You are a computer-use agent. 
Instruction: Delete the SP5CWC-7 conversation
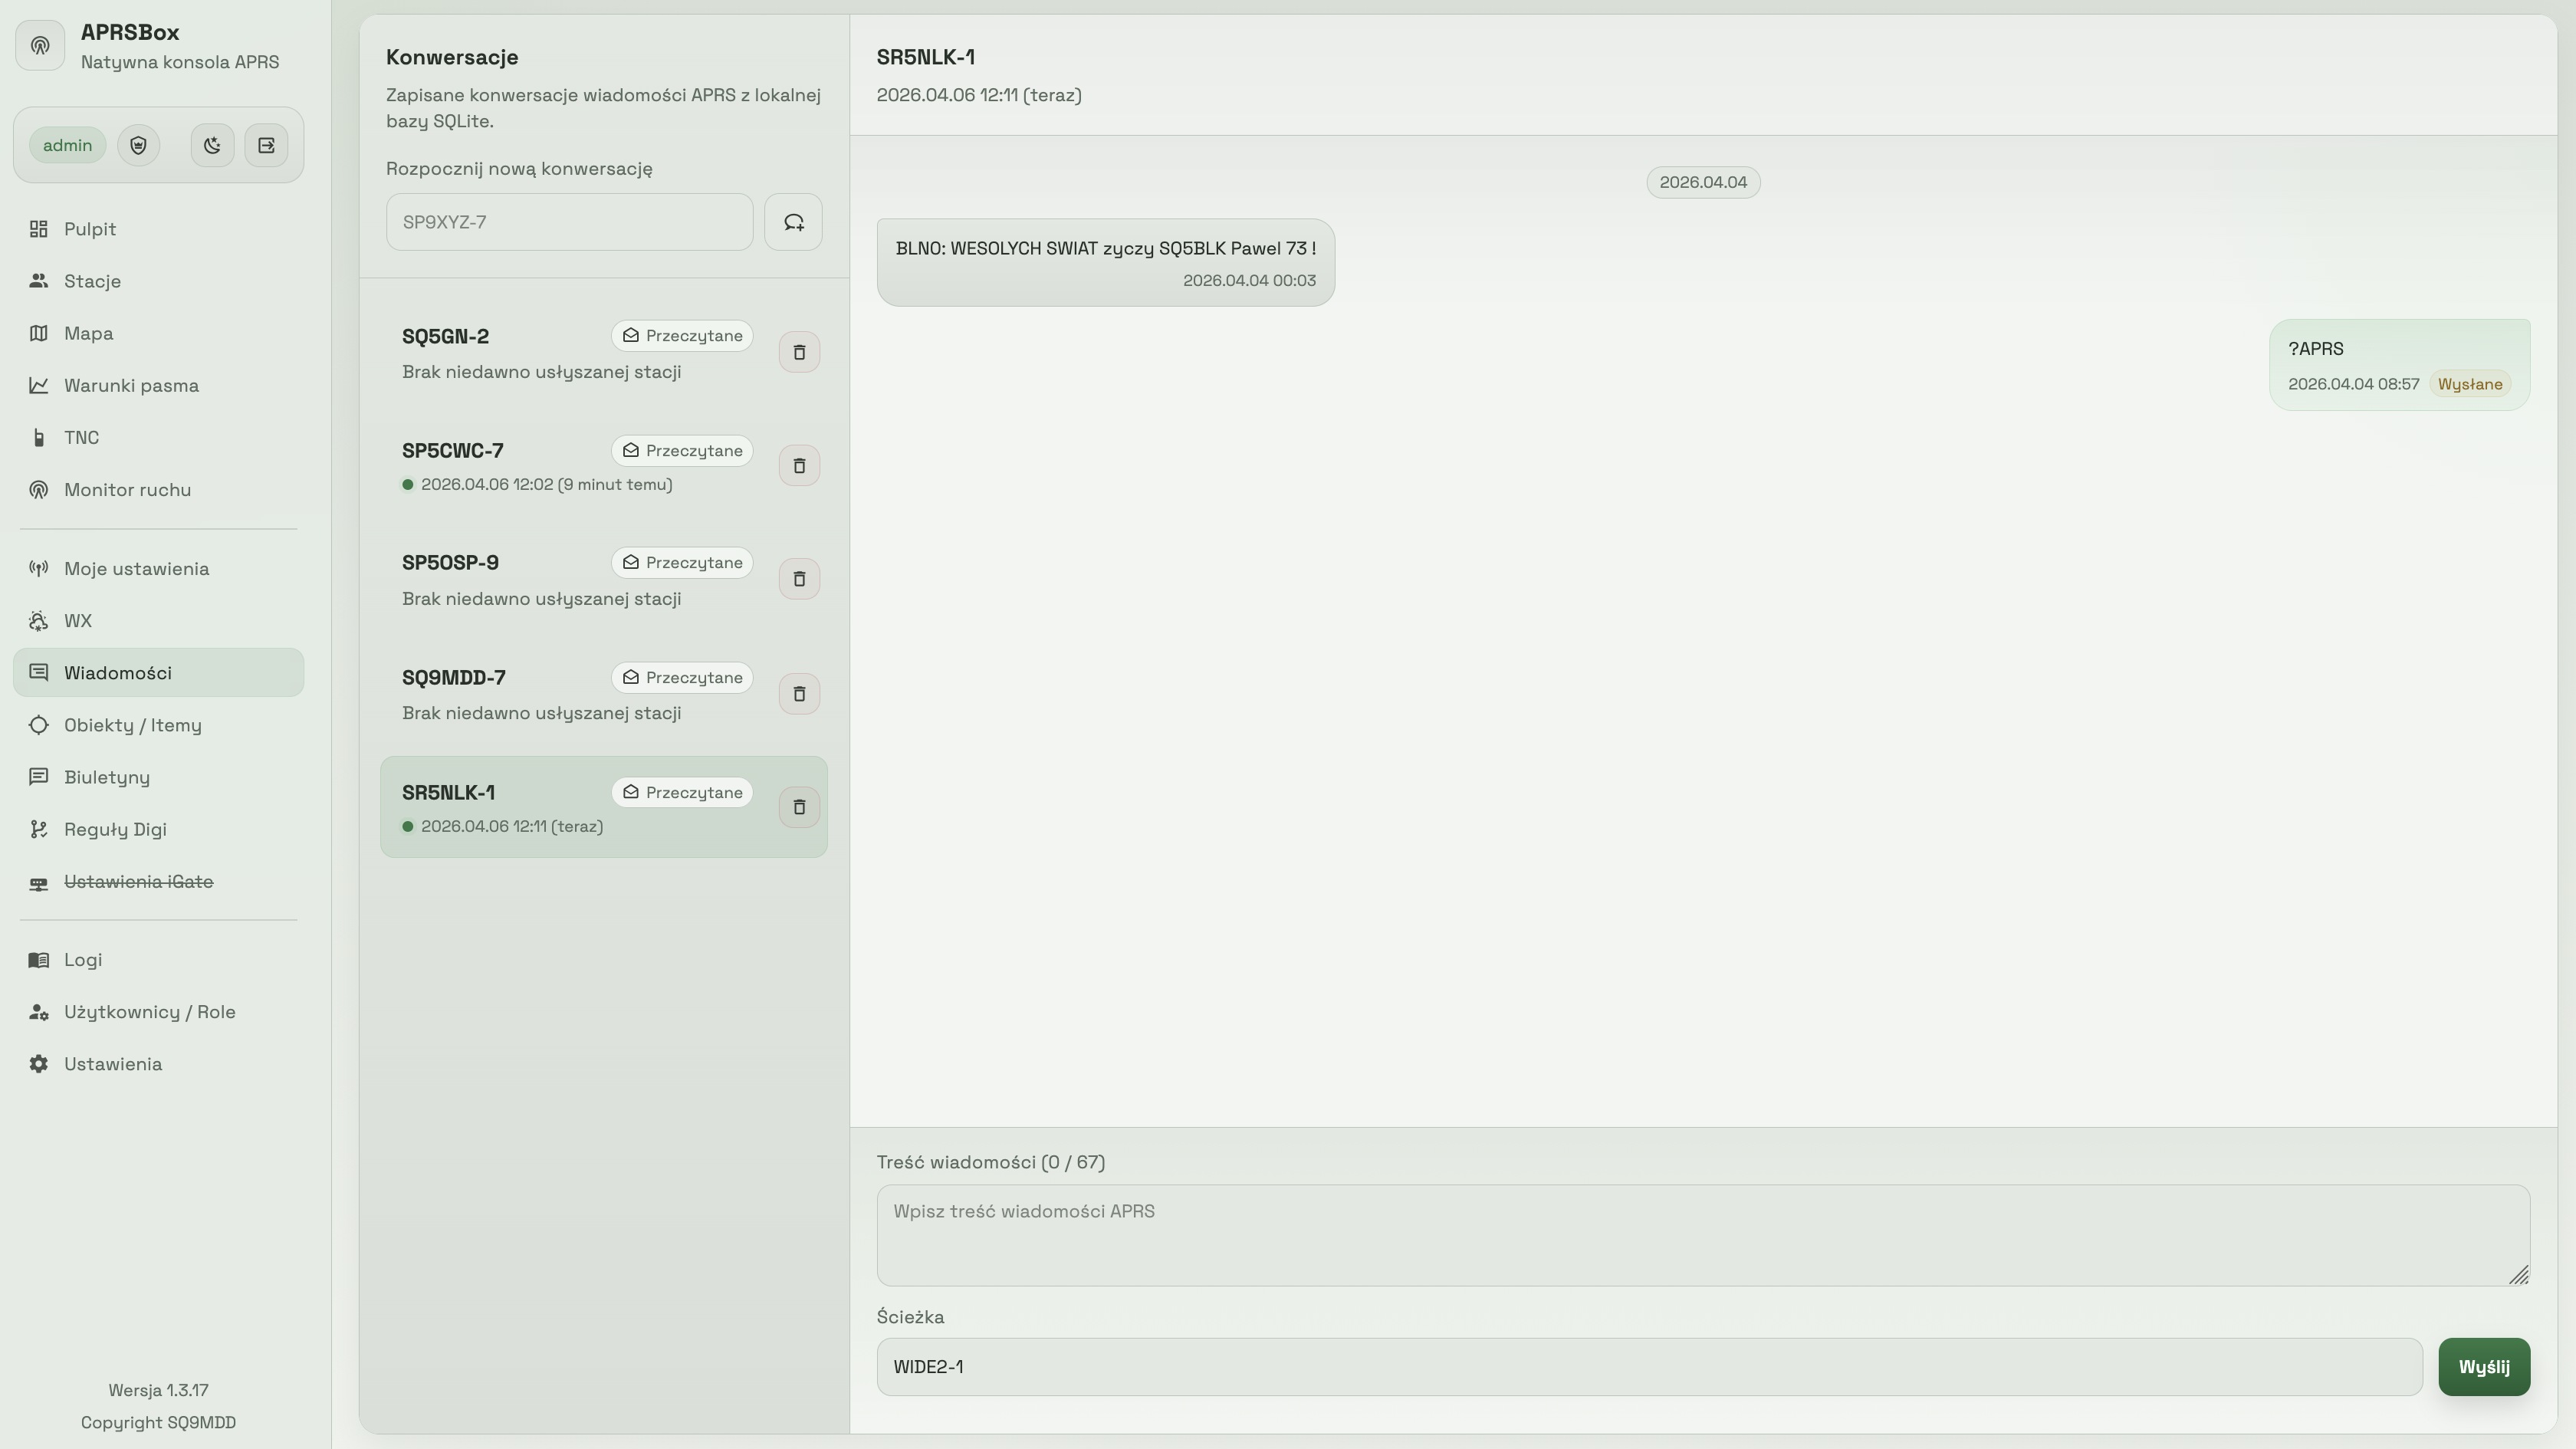(799, 466)
